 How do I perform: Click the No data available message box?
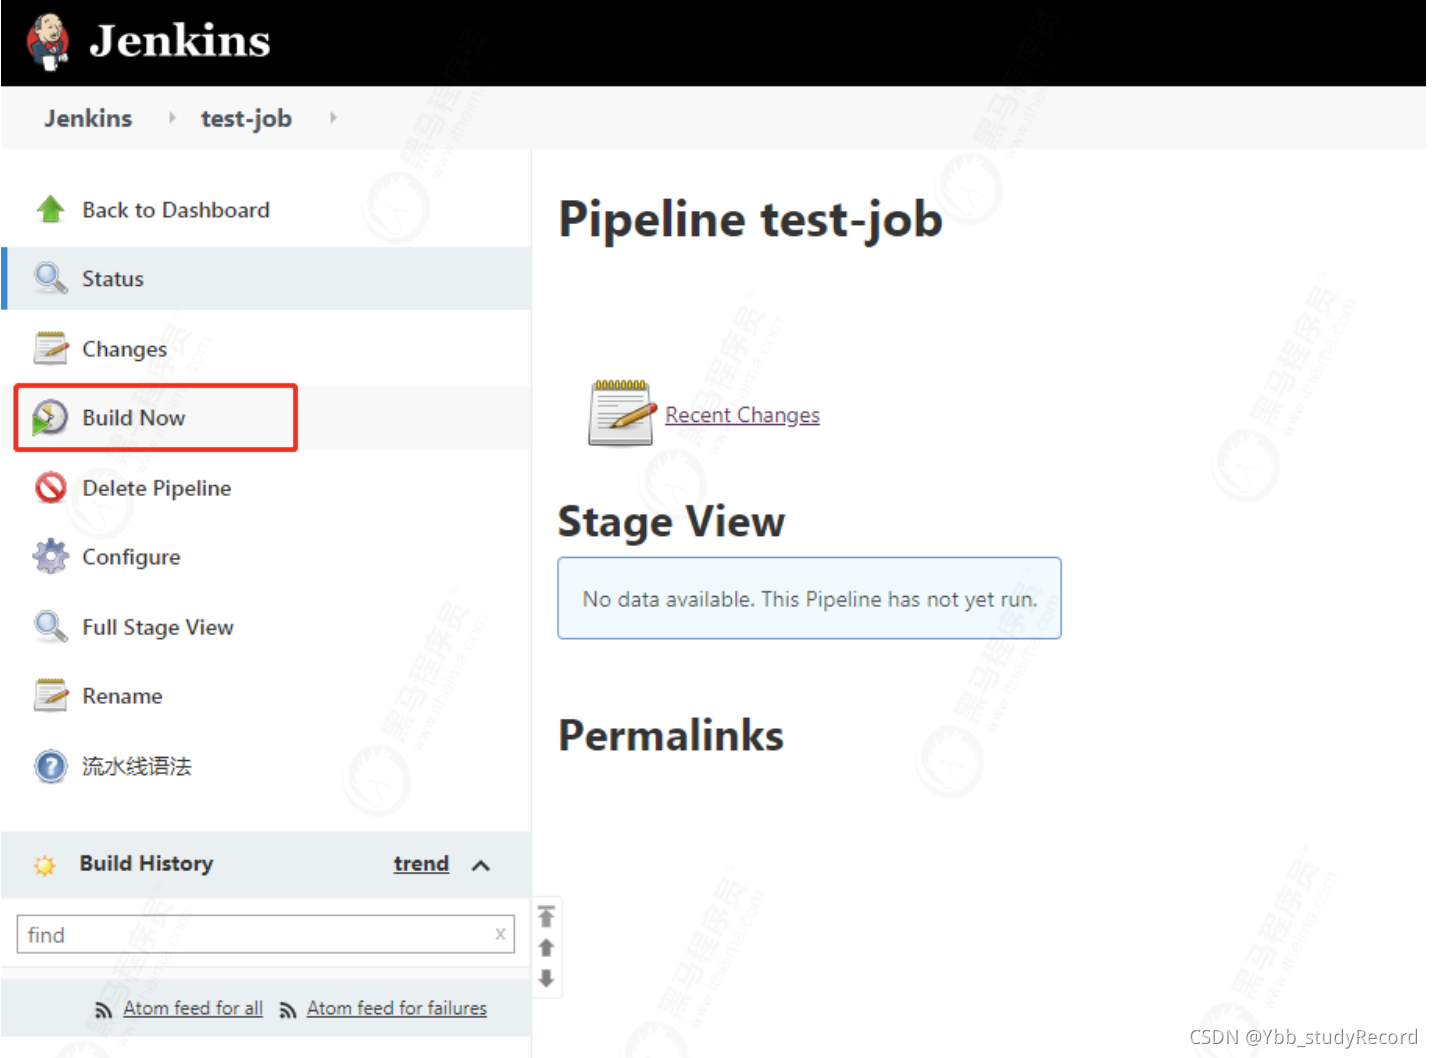[809, 598]
